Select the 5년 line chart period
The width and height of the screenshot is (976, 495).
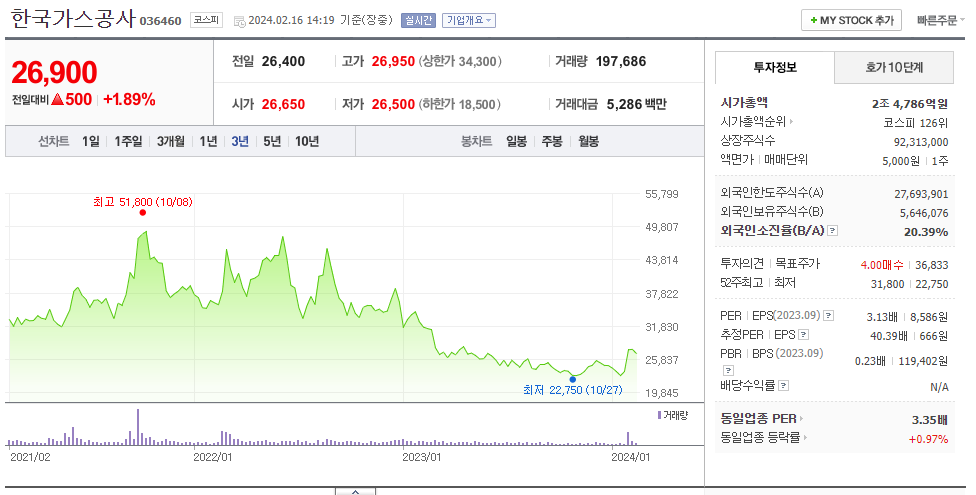272,141
